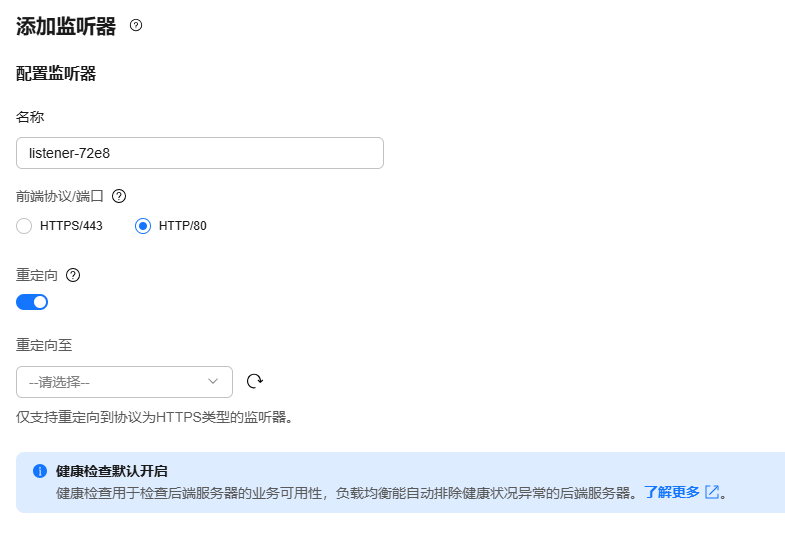The image size is (785, 542).
Task: Click the listener name field listener-72e8
Action: pos(200,153)
